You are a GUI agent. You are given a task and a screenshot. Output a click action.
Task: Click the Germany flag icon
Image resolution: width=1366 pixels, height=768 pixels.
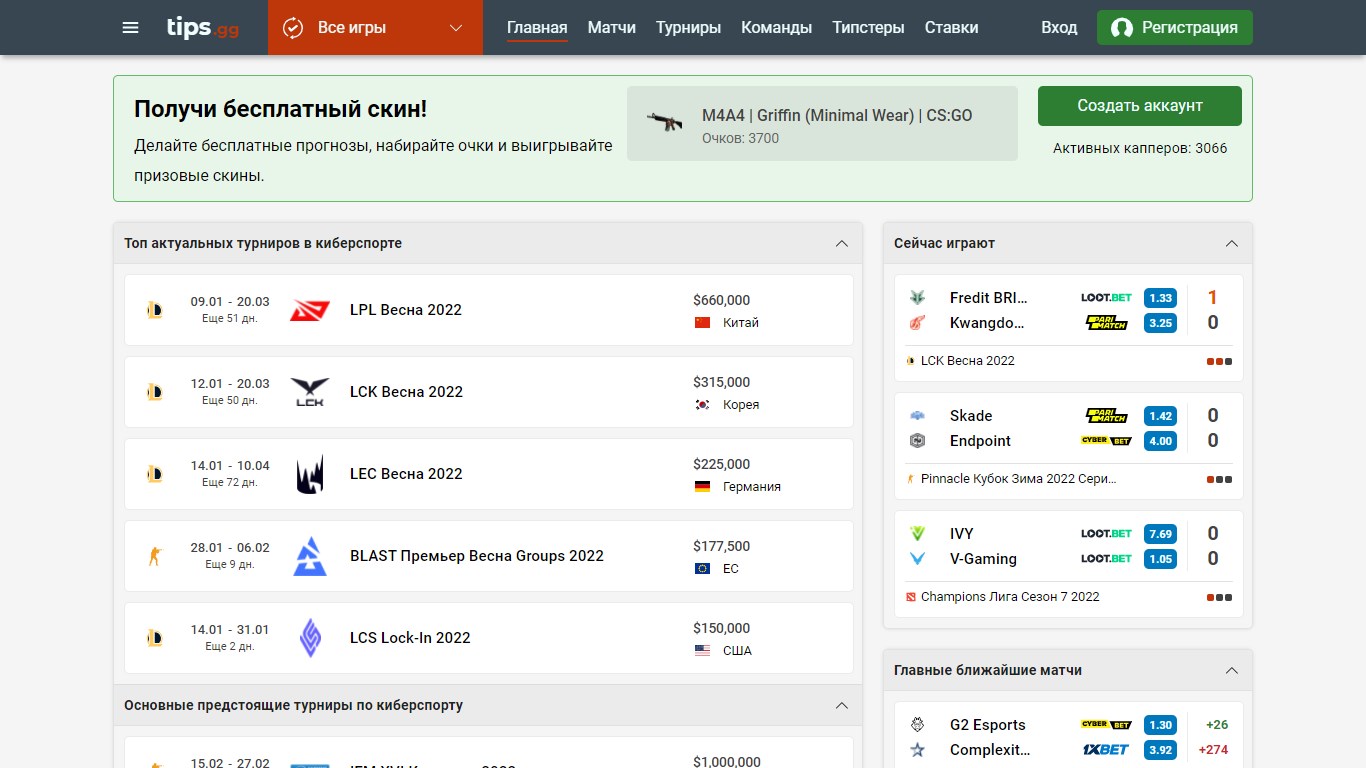pos(702,487)
